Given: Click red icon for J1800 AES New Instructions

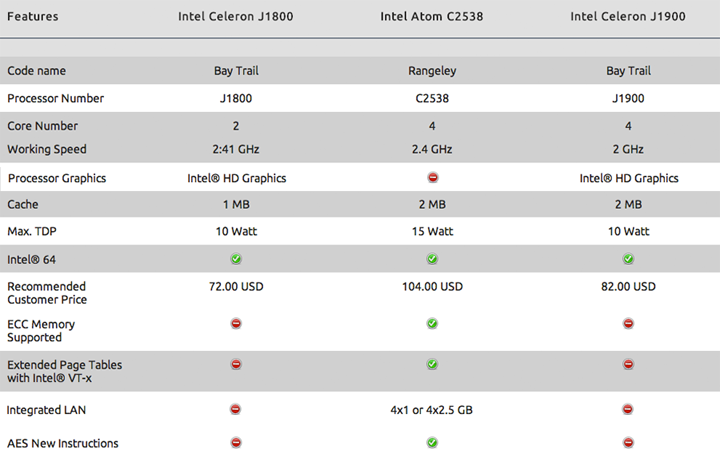Looking at the screenshot, I should click(x=236, y=443).
